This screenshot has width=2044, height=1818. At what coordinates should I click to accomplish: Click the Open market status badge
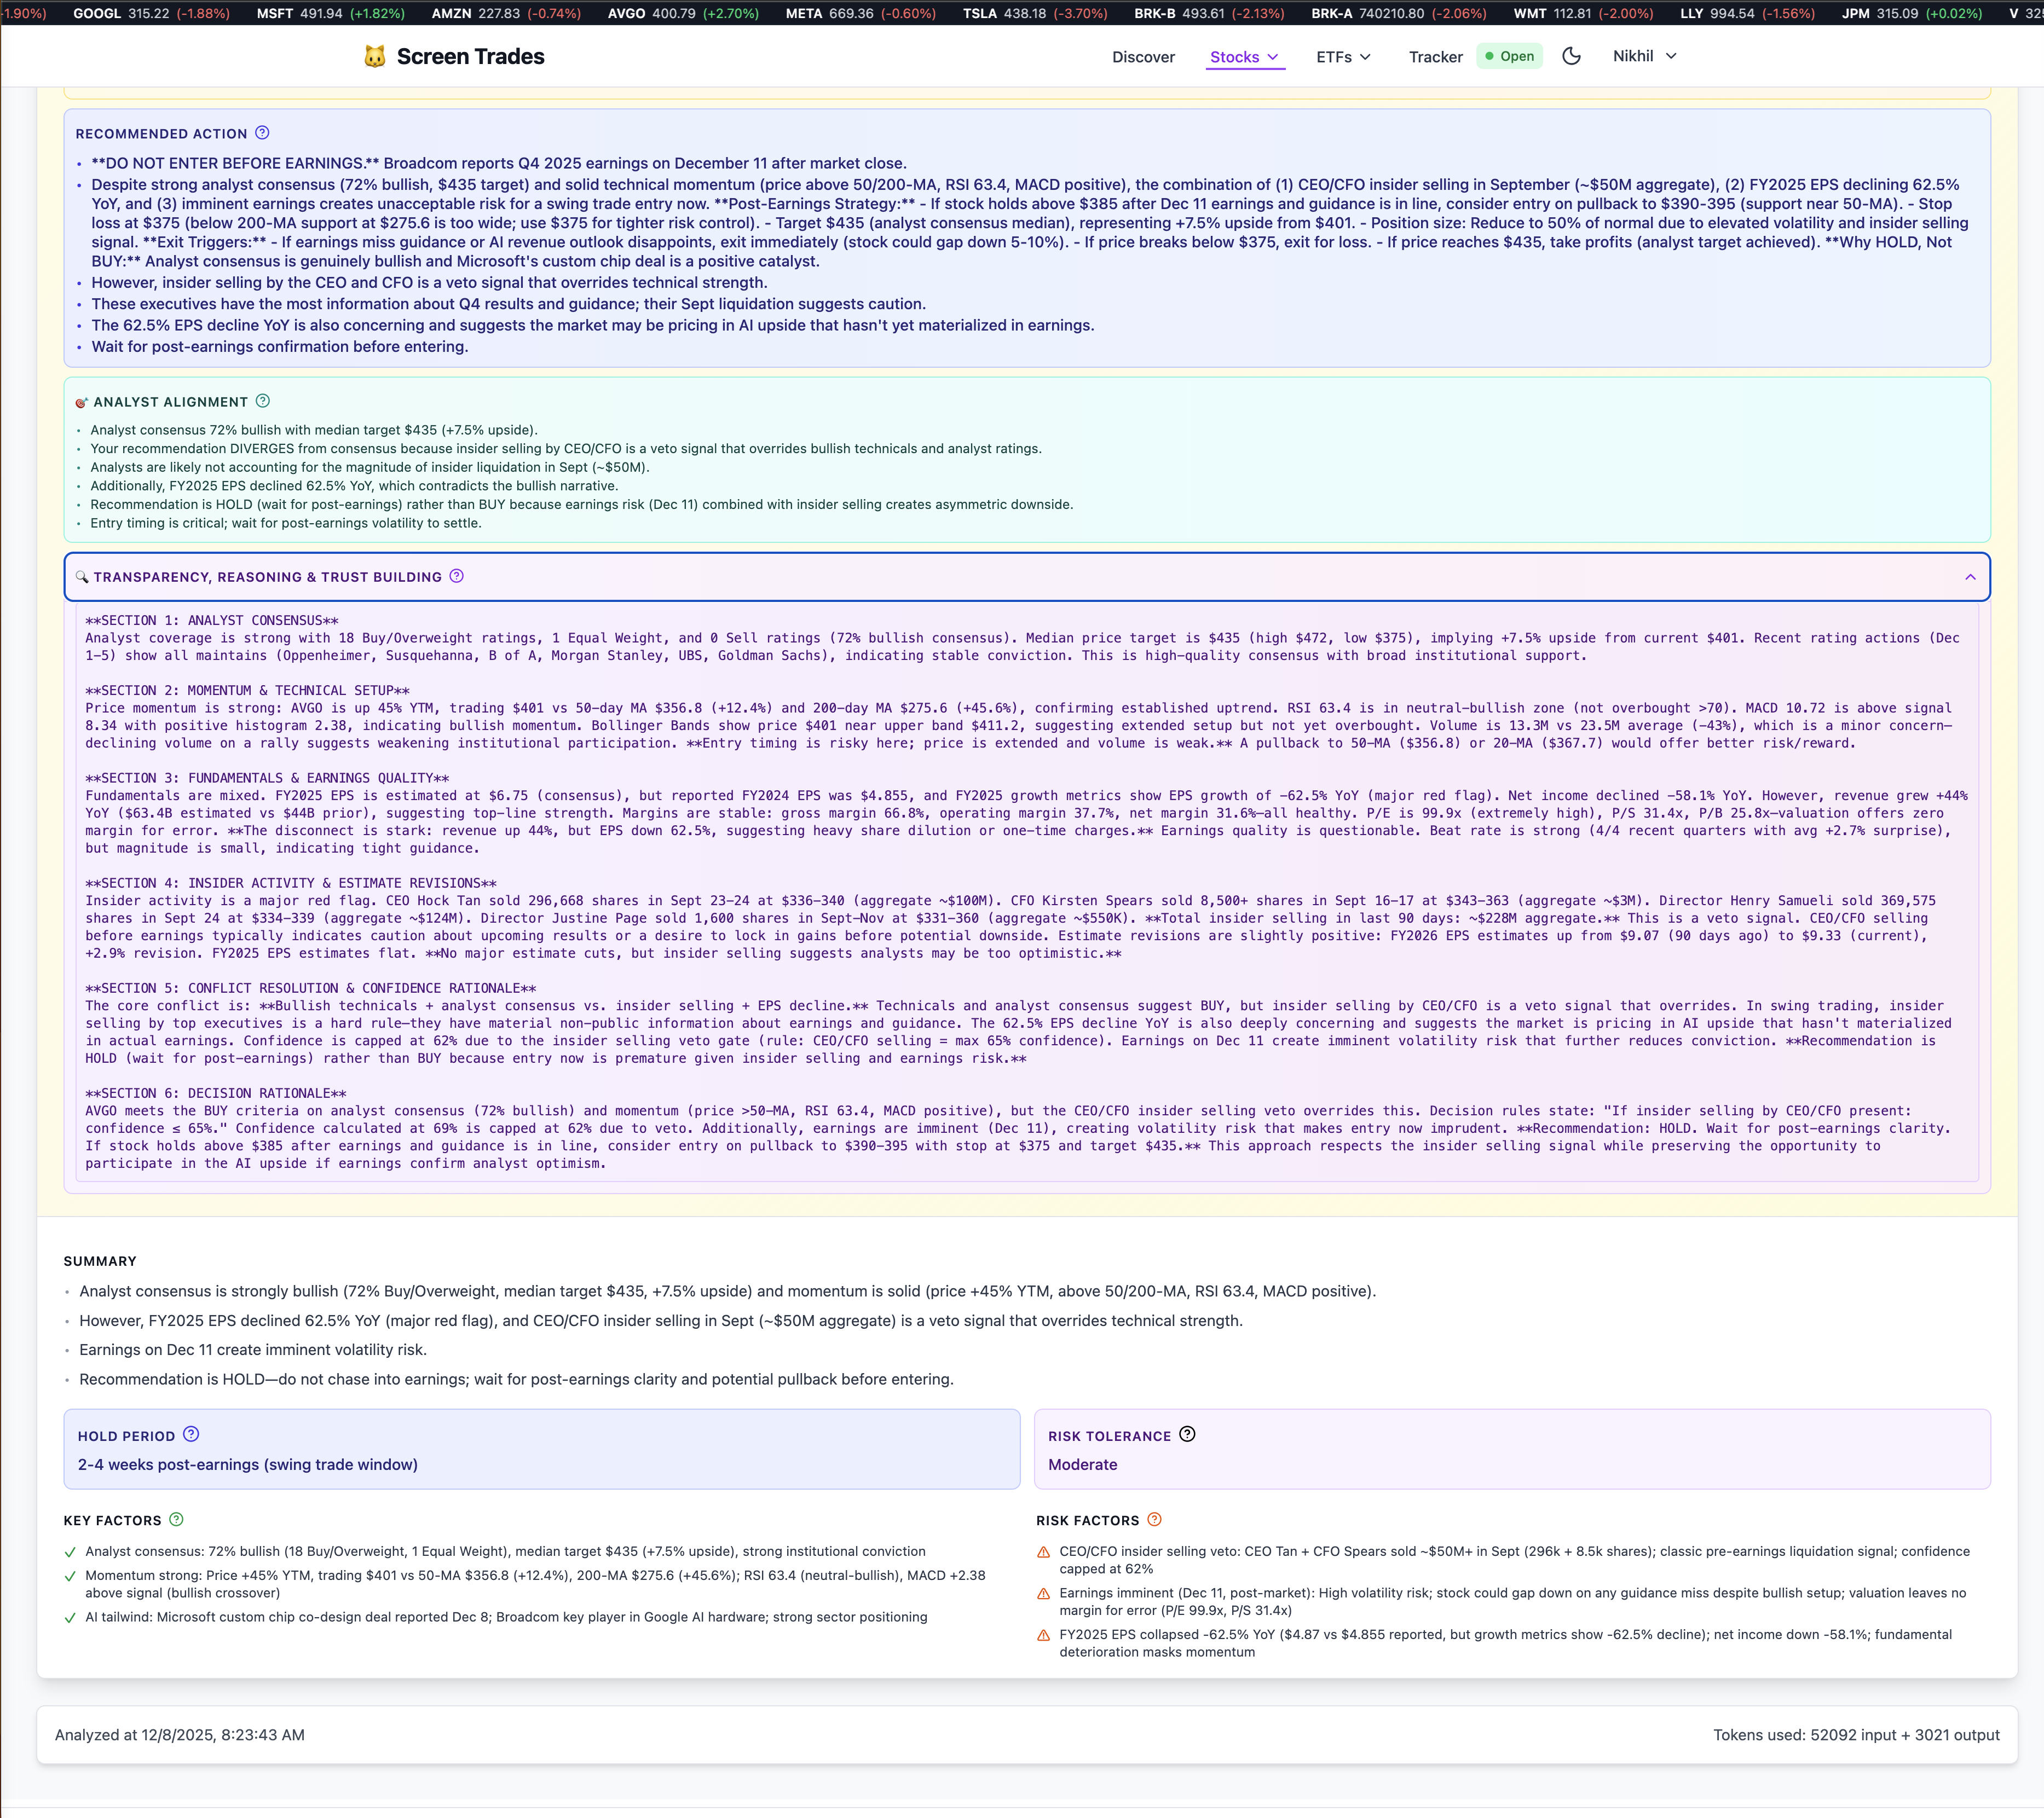(x=1510, y=56)
